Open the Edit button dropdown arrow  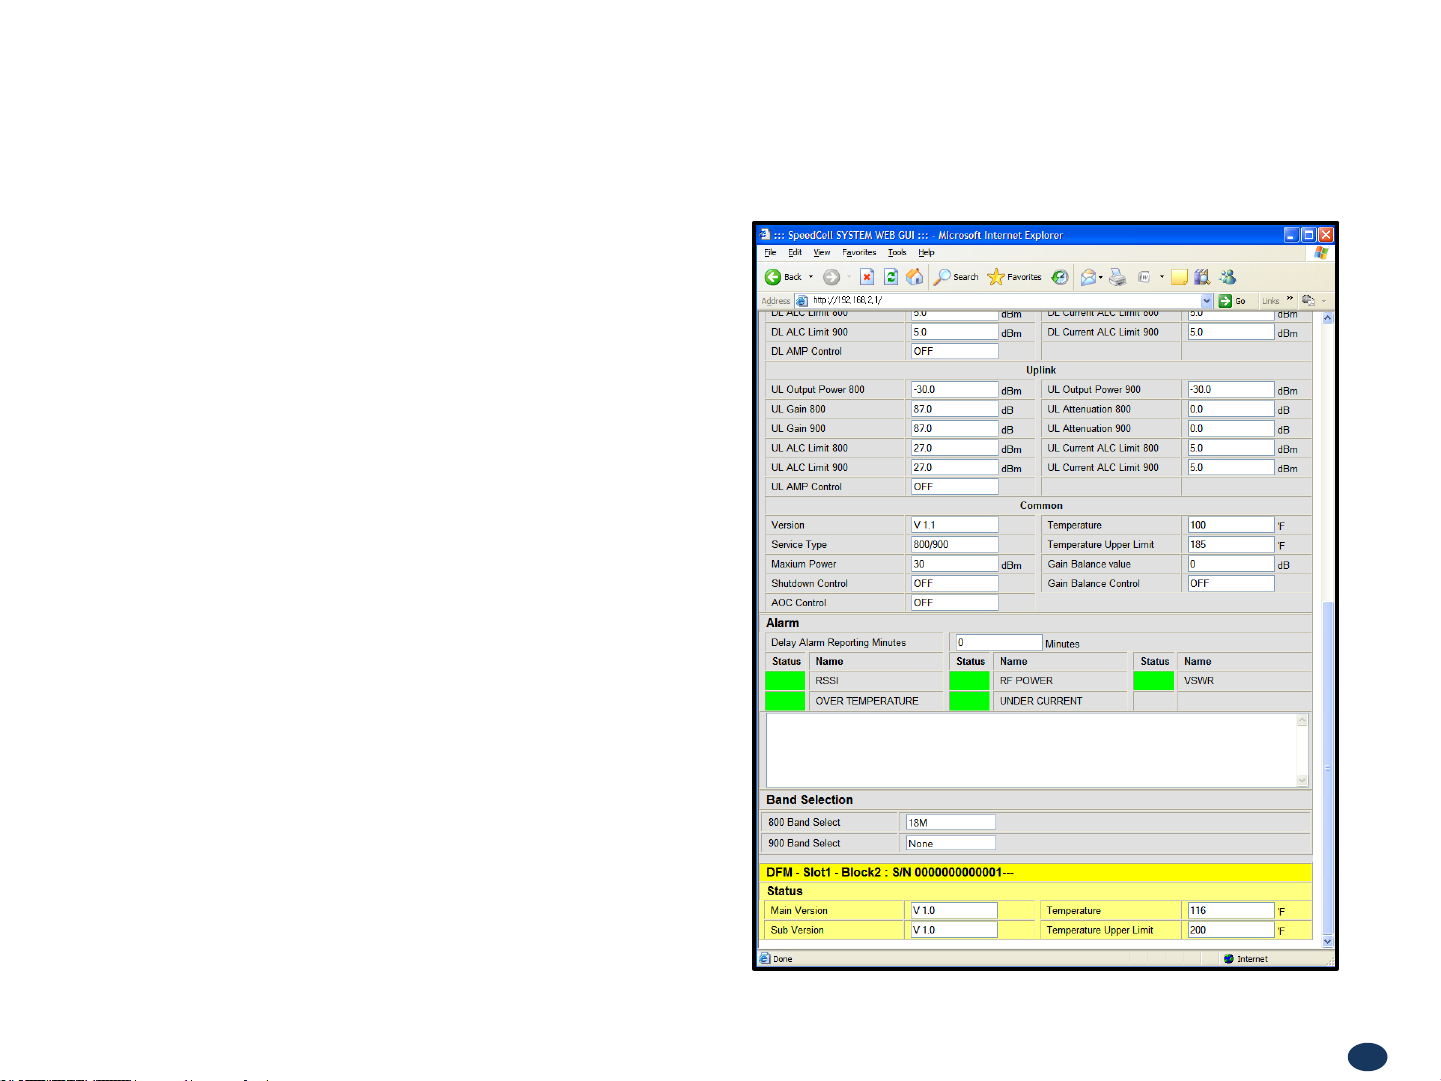[x=1161, y=277]
